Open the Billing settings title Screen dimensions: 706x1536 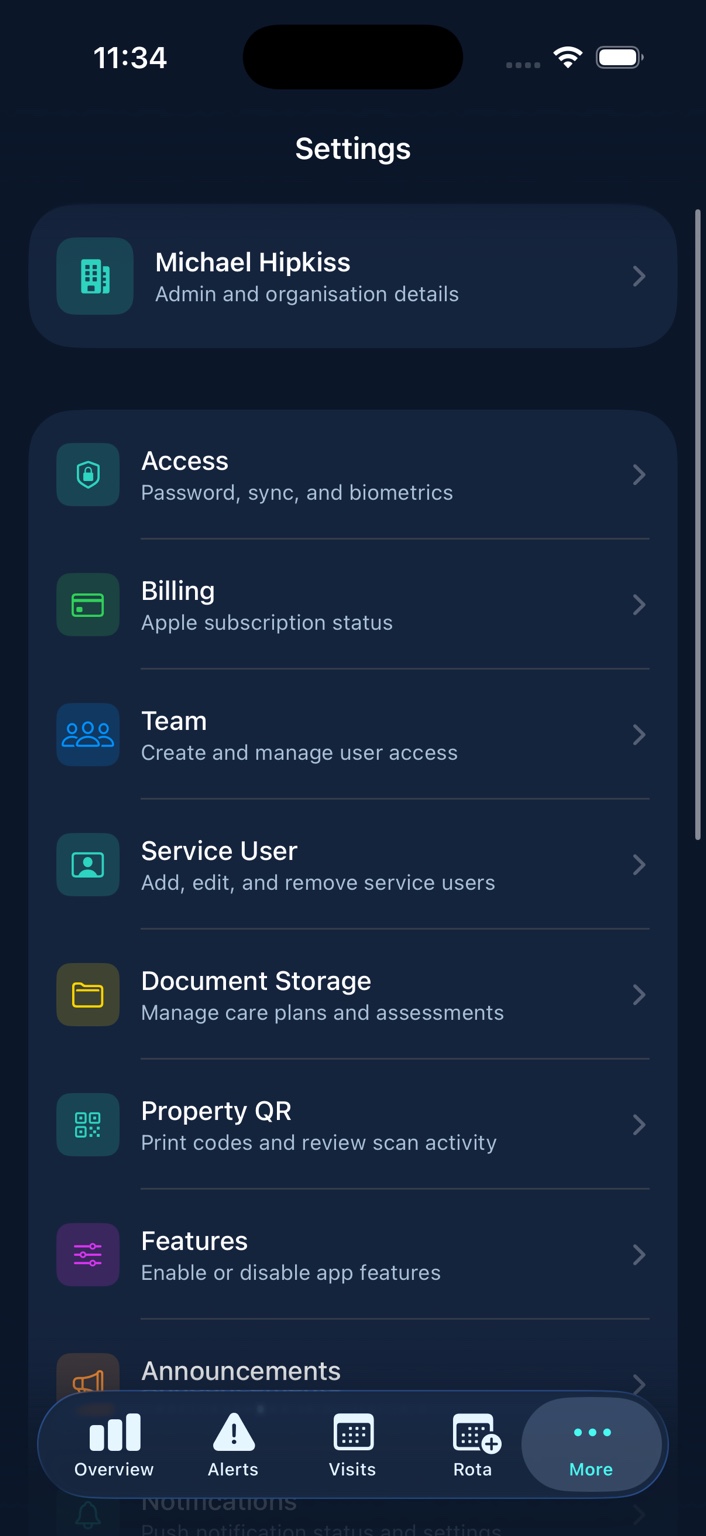pos(178,591)
